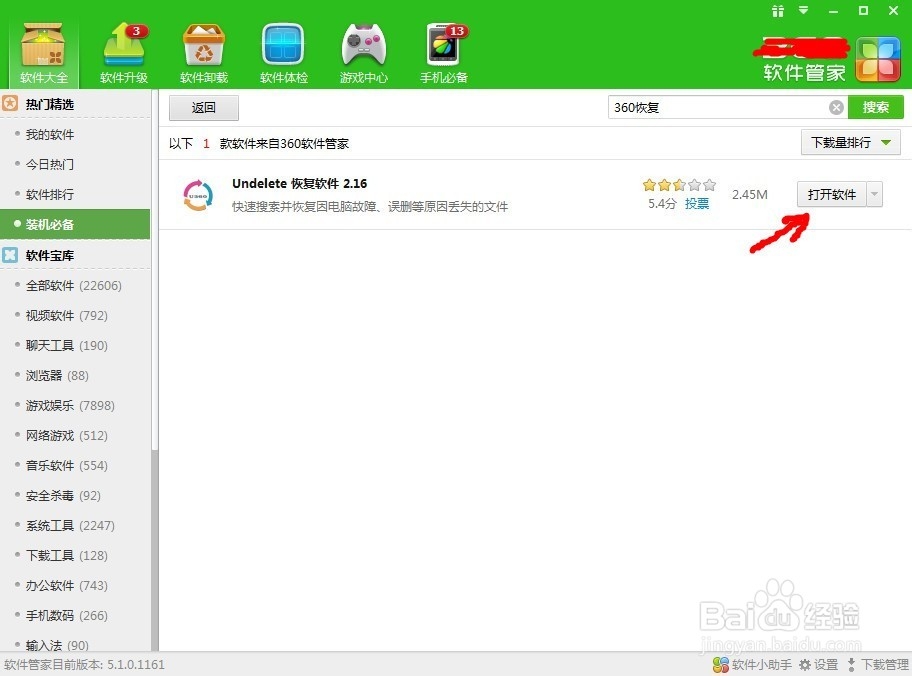Rate Undelete with the fourth star

click(693, 185)
